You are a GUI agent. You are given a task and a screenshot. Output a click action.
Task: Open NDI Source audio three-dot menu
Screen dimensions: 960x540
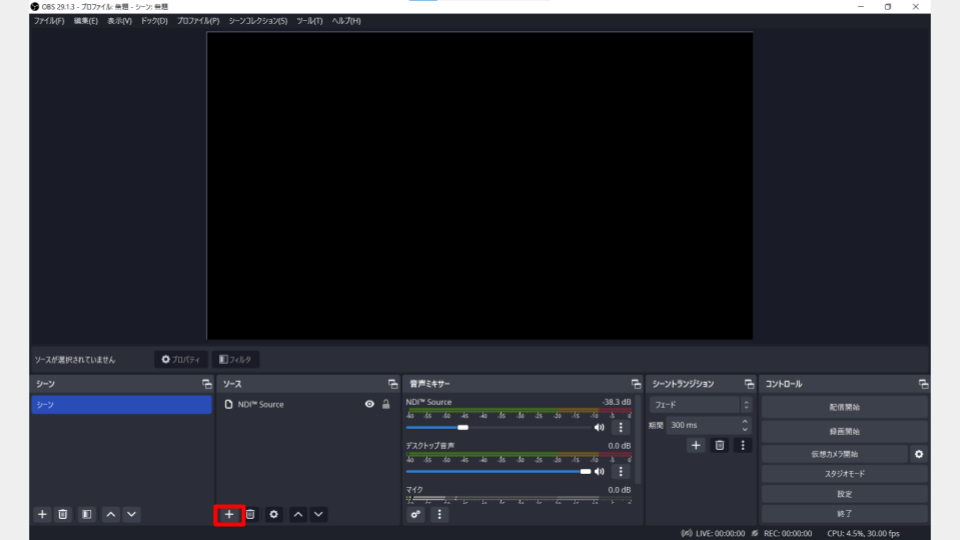[620, 427]
